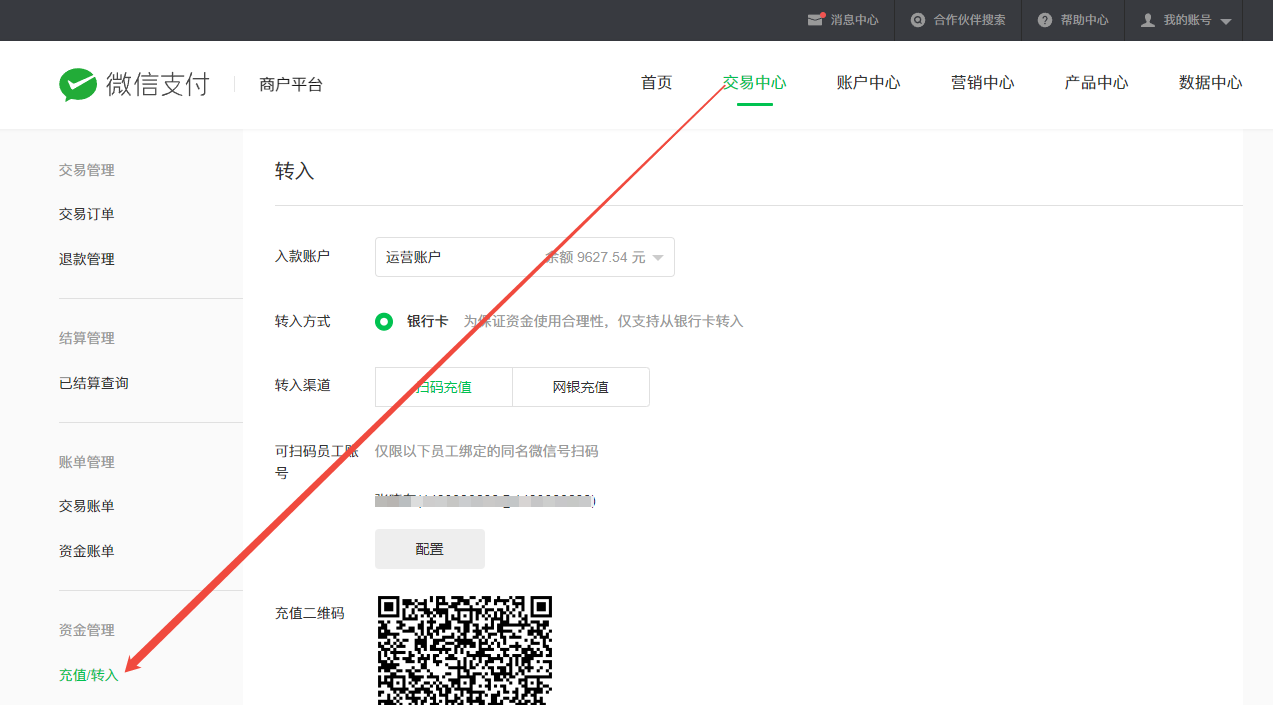This screenshot has width=1273, height=705.
Task: Click the 商户平台 text in header
Action: tap(291, 85)
